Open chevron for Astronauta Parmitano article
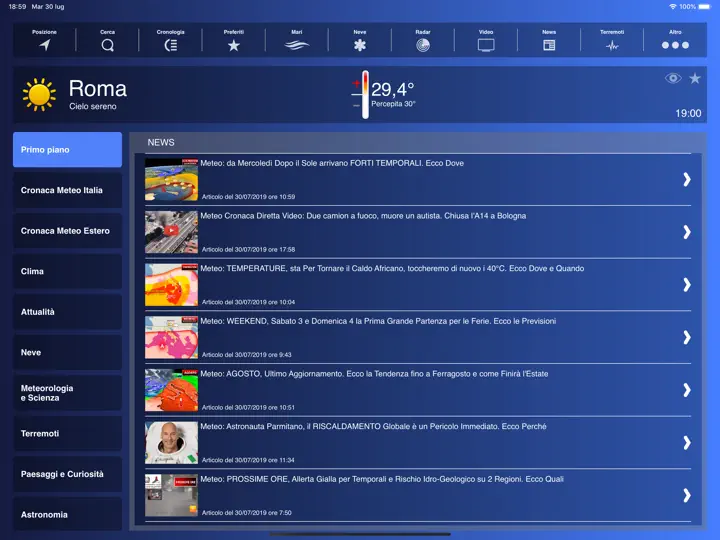This screenshot has width=720, height=540. [x=686, y=443]
